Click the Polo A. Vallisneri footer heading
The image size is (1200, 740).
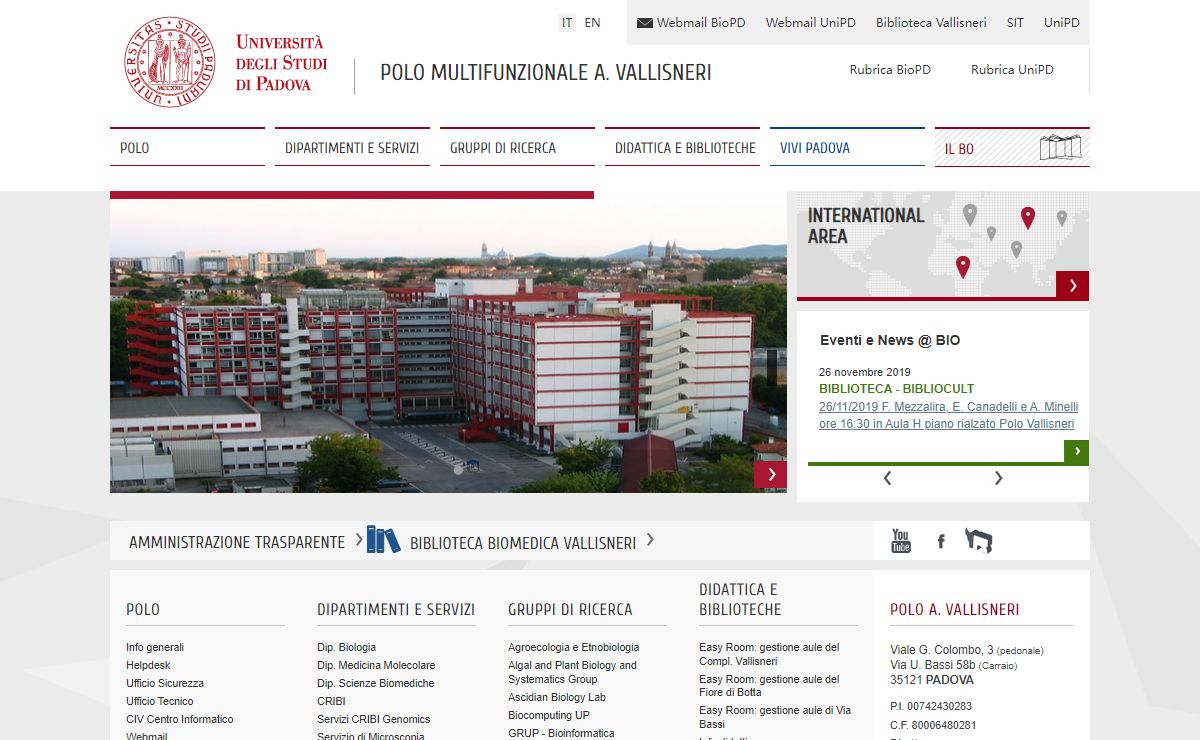click(955, 609)
